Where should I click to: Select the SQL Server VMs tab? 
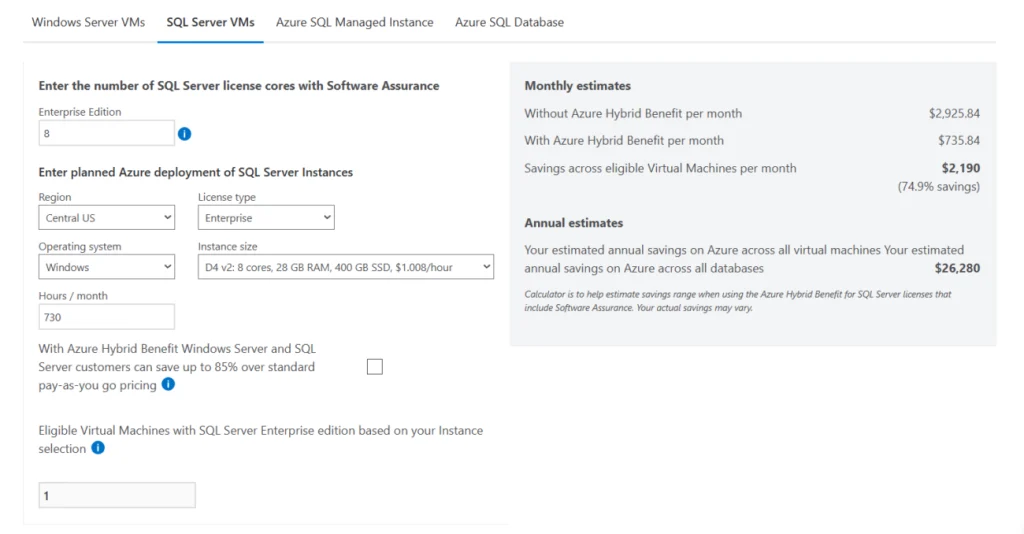click(210, 22)
